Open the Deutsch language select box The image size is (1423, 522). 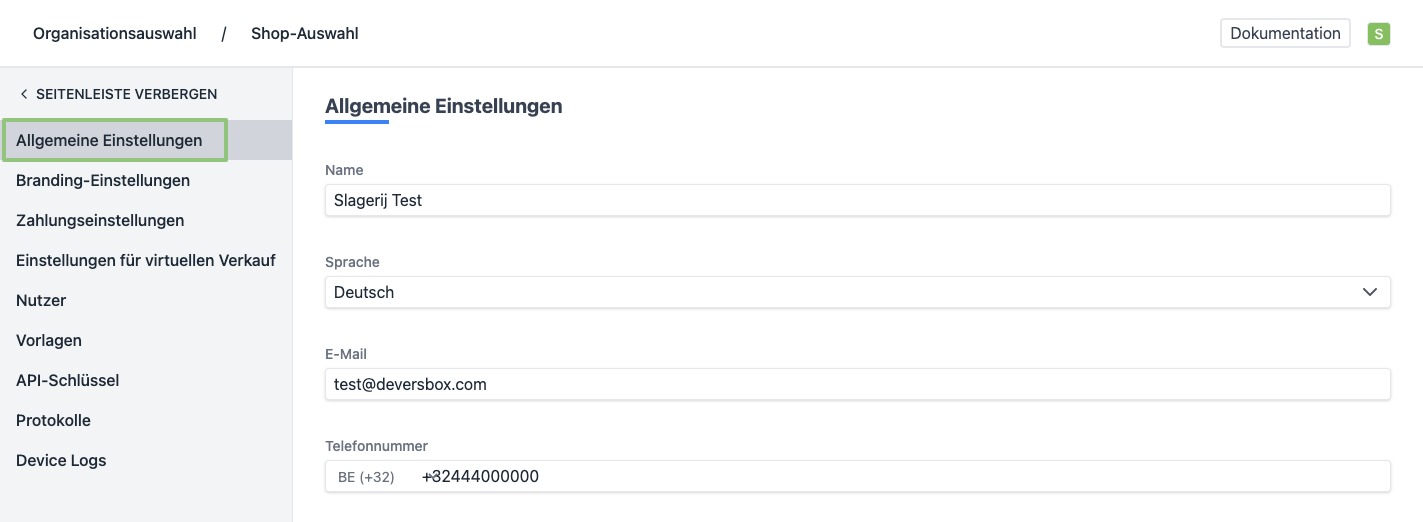840,292
